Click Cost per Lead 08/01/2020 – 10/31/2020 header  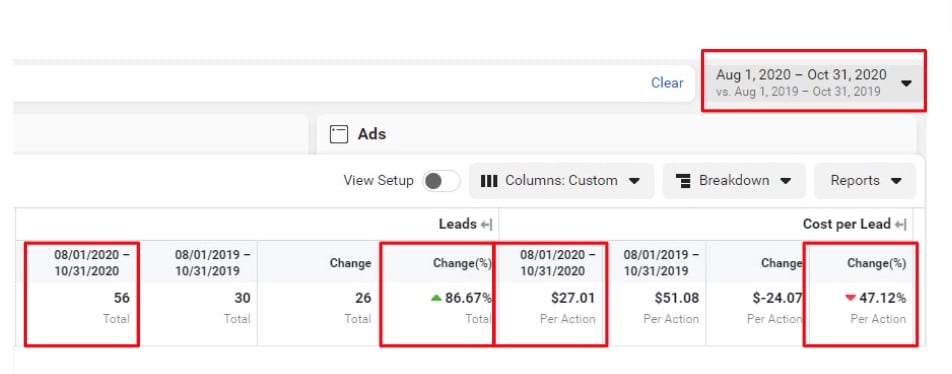click(x=557, y=262)
